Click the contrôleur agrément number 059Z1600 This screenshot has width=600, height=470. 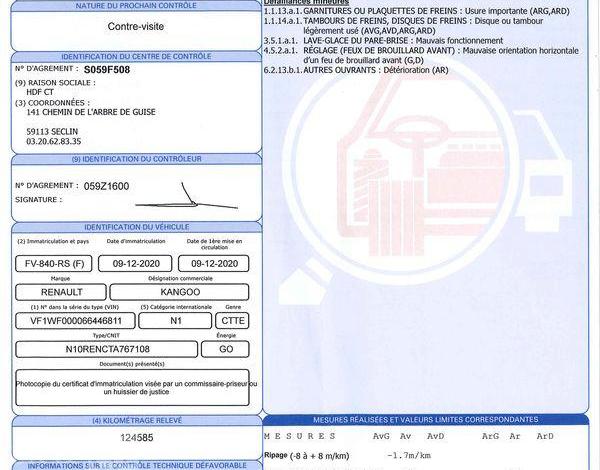[x=106, y=186]
